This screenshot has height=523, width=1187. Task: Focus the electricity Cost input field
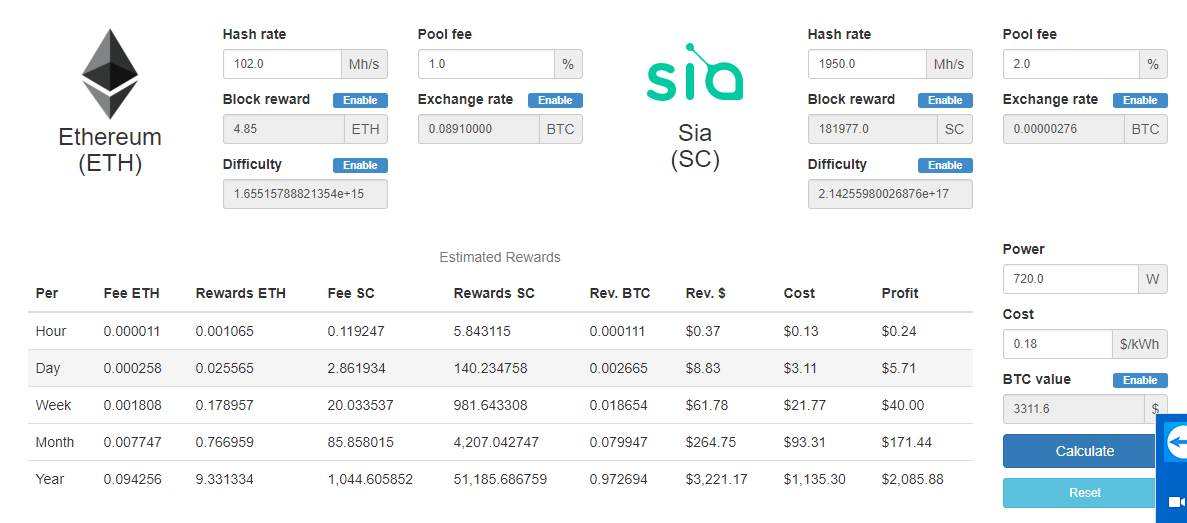point(1057,344)
